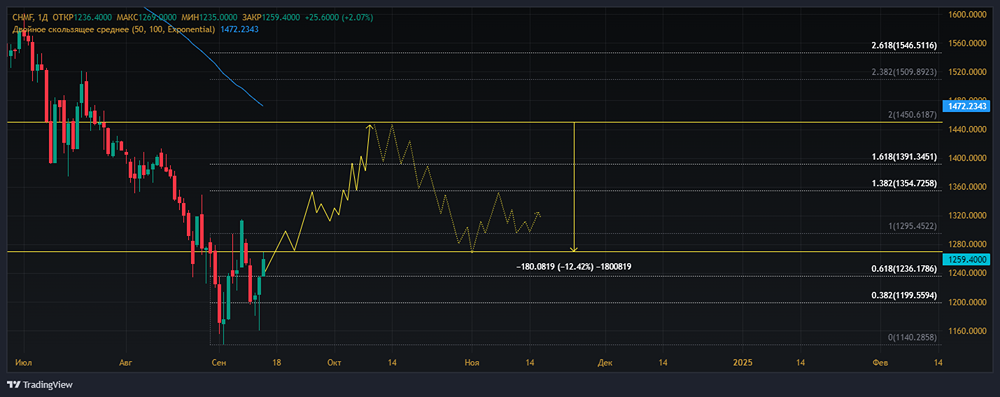Click the 1520.0000 price scale value
Screen dimensions: 1000x397
(966, 72)
